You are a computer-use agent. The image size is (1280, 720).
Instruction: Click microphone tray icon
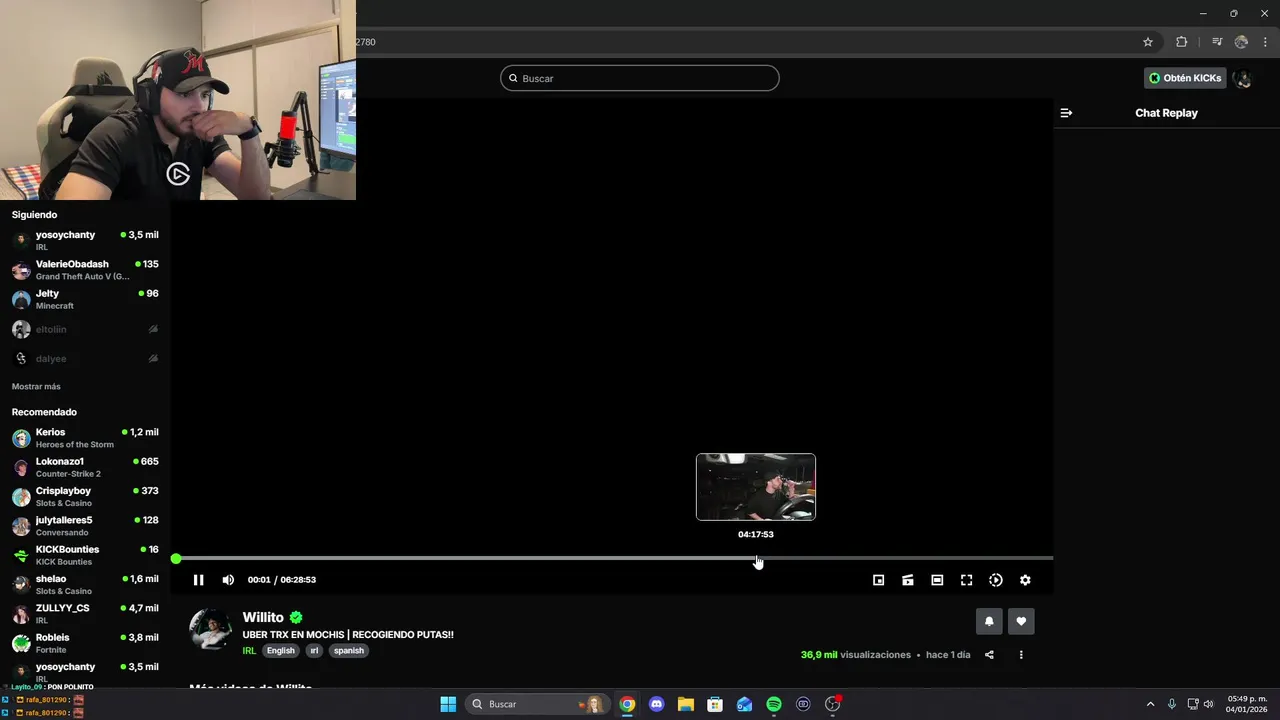click(1172, 704)
